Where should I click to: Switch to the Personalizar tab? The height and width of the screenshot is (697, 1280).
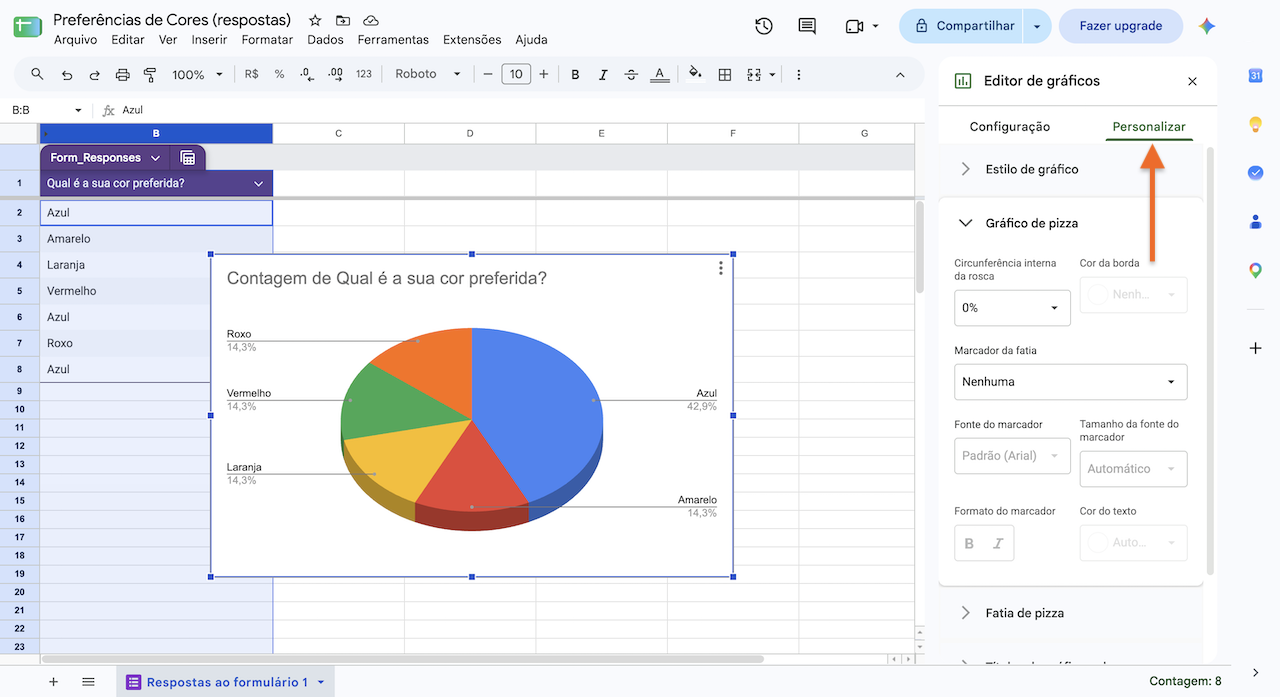click(1149, 127)
